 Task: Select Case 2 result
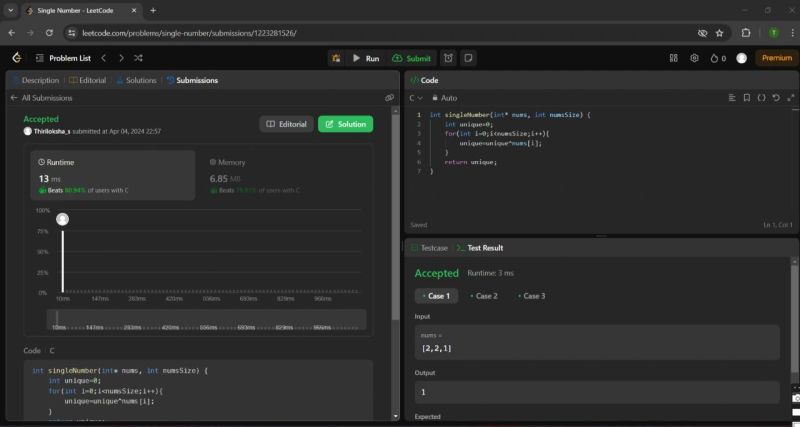[x=484, y=296]
